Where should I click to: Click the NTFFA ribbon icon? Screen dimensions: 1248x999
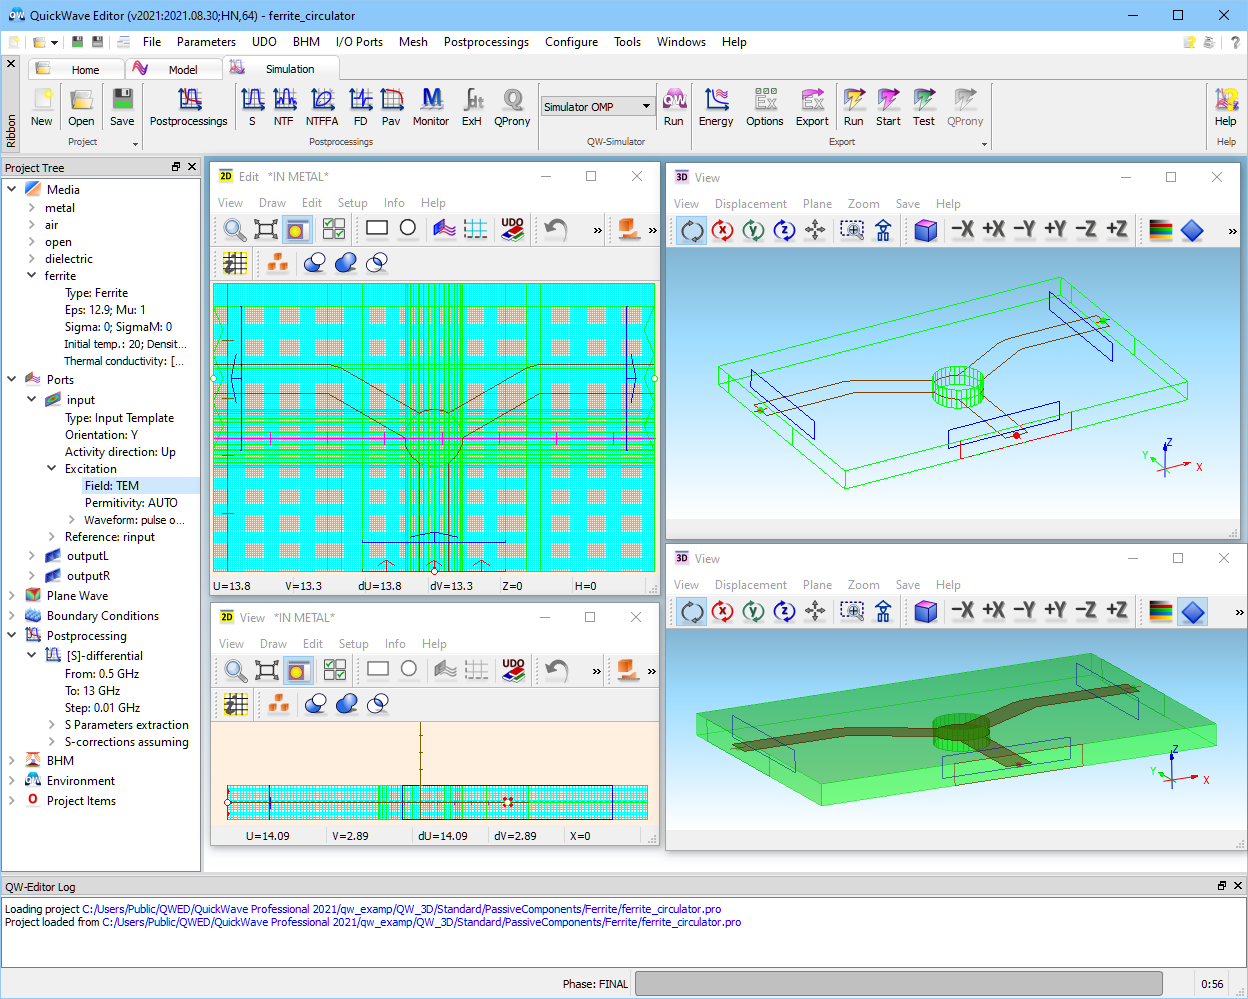pos(322,107)
